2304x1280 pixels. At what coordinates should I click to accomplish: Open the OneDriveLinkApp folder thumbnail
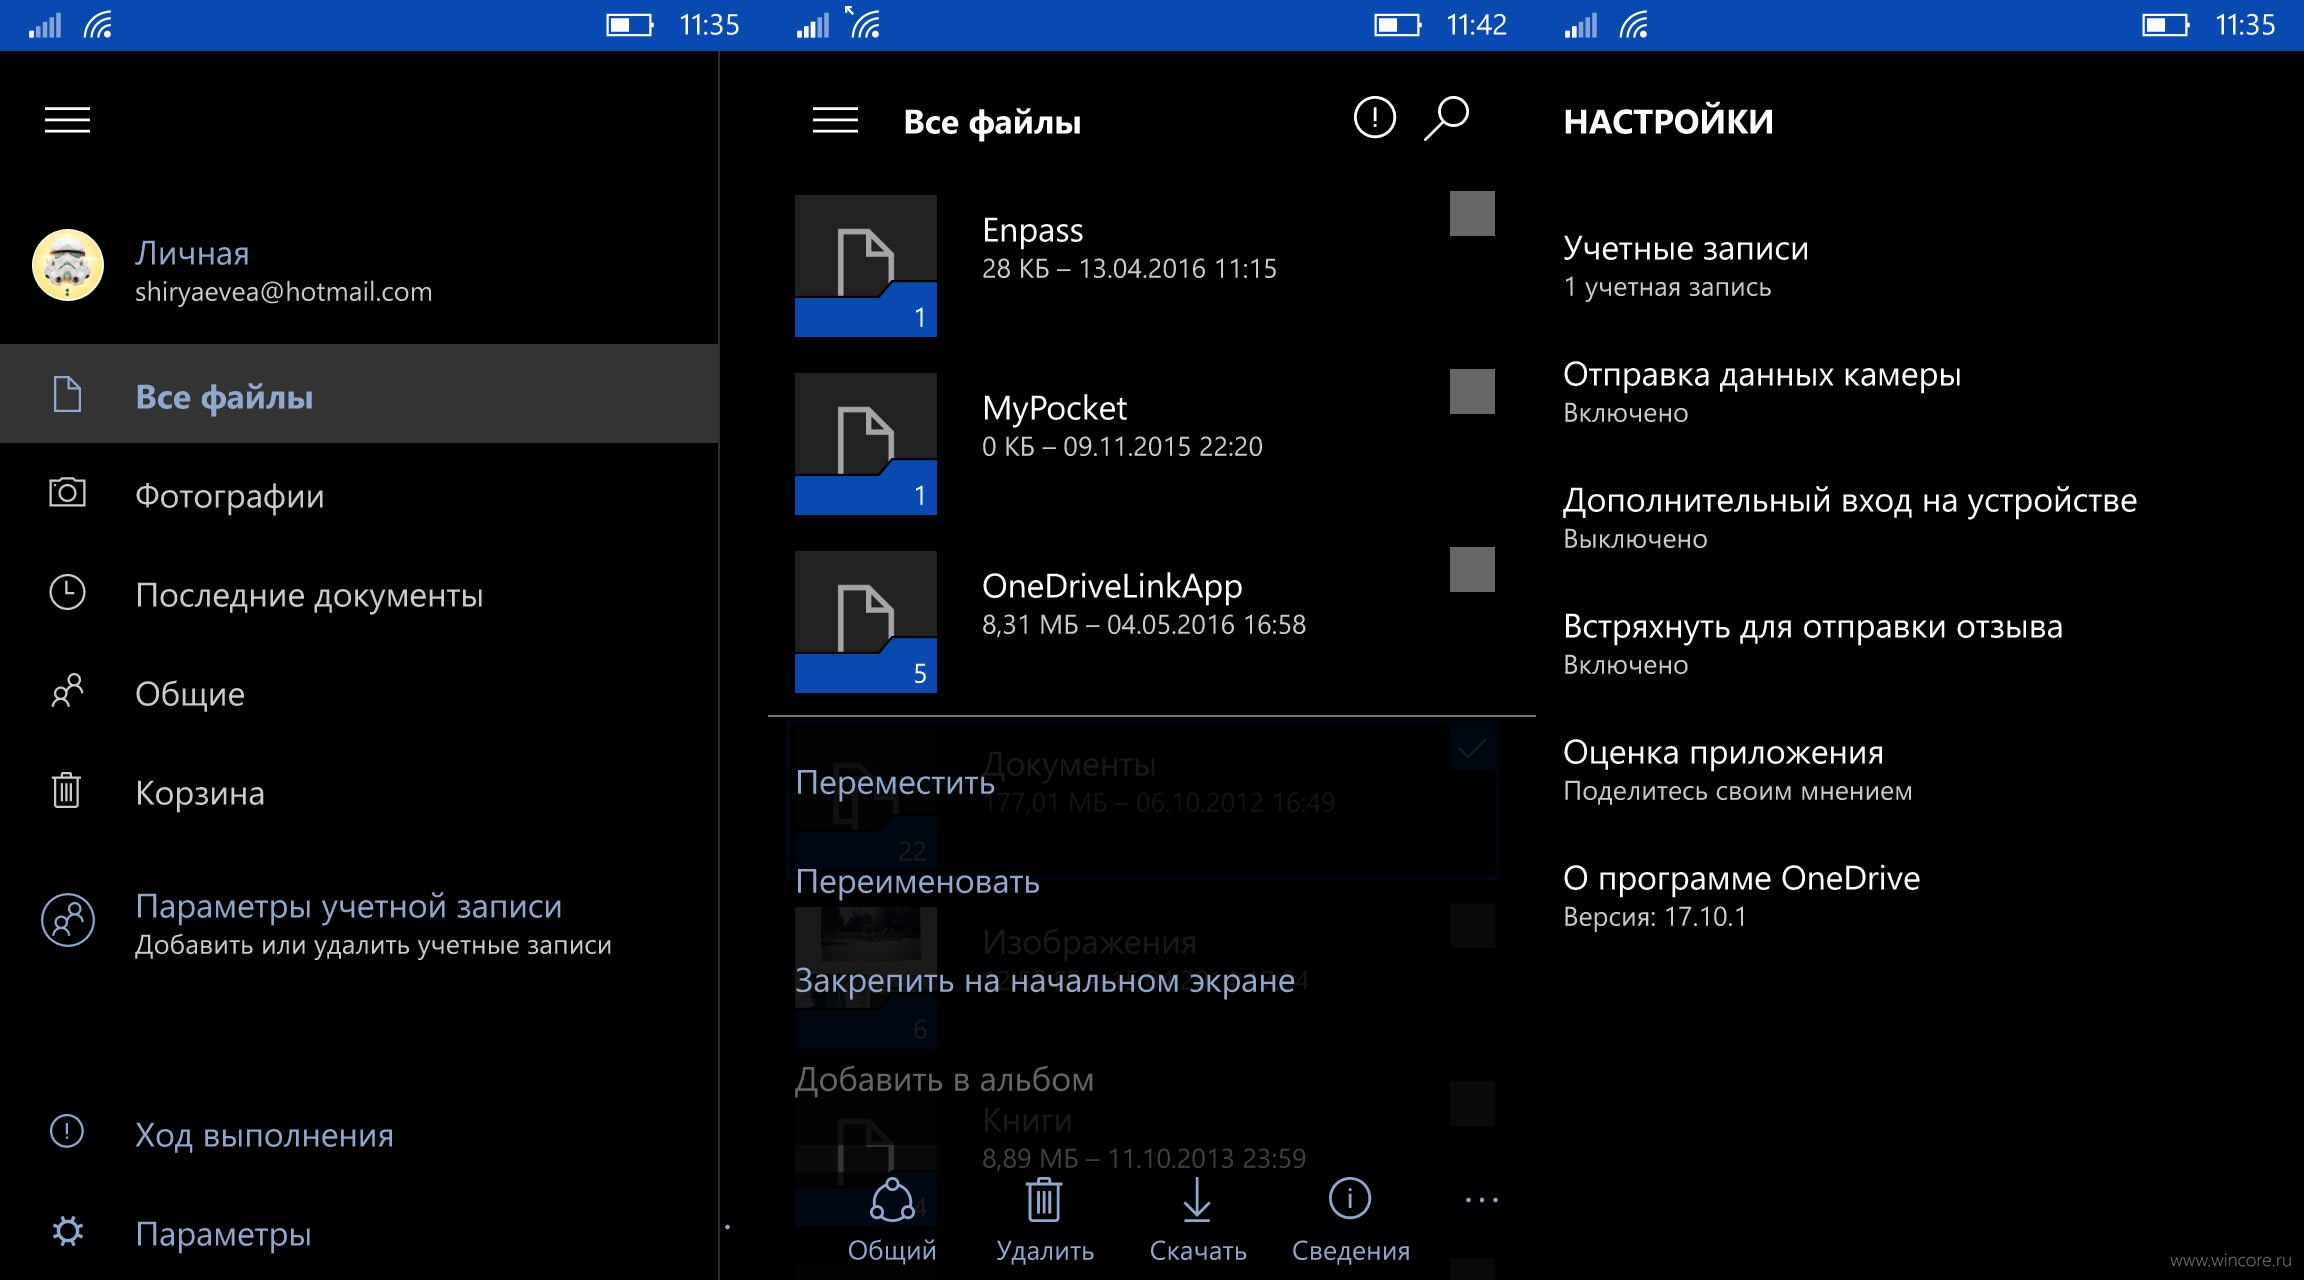click(x=866, y=622)
